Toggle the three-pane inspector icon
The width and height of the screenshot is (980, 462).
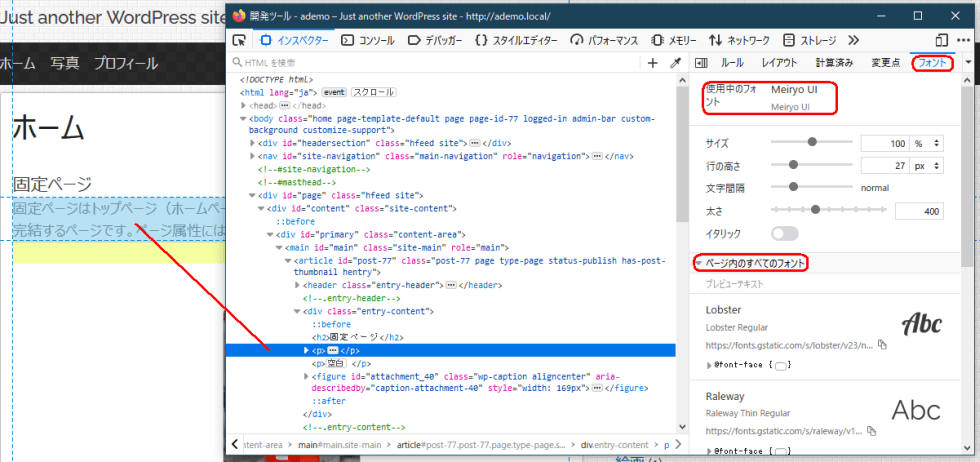[701, 63]
